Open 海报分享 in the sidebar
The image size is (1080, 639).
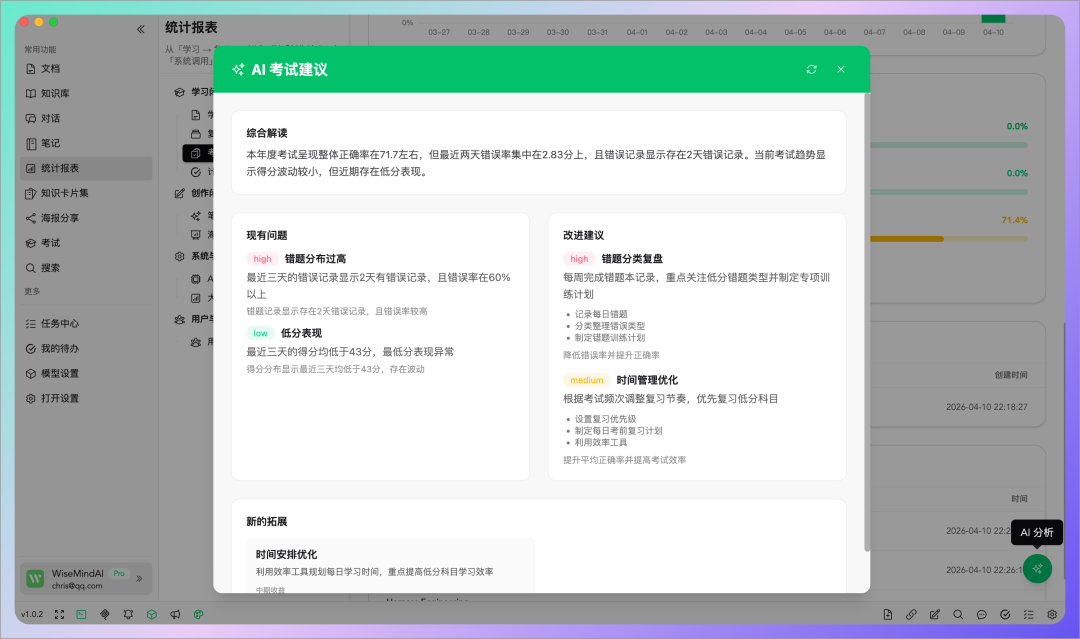point(86,218)
